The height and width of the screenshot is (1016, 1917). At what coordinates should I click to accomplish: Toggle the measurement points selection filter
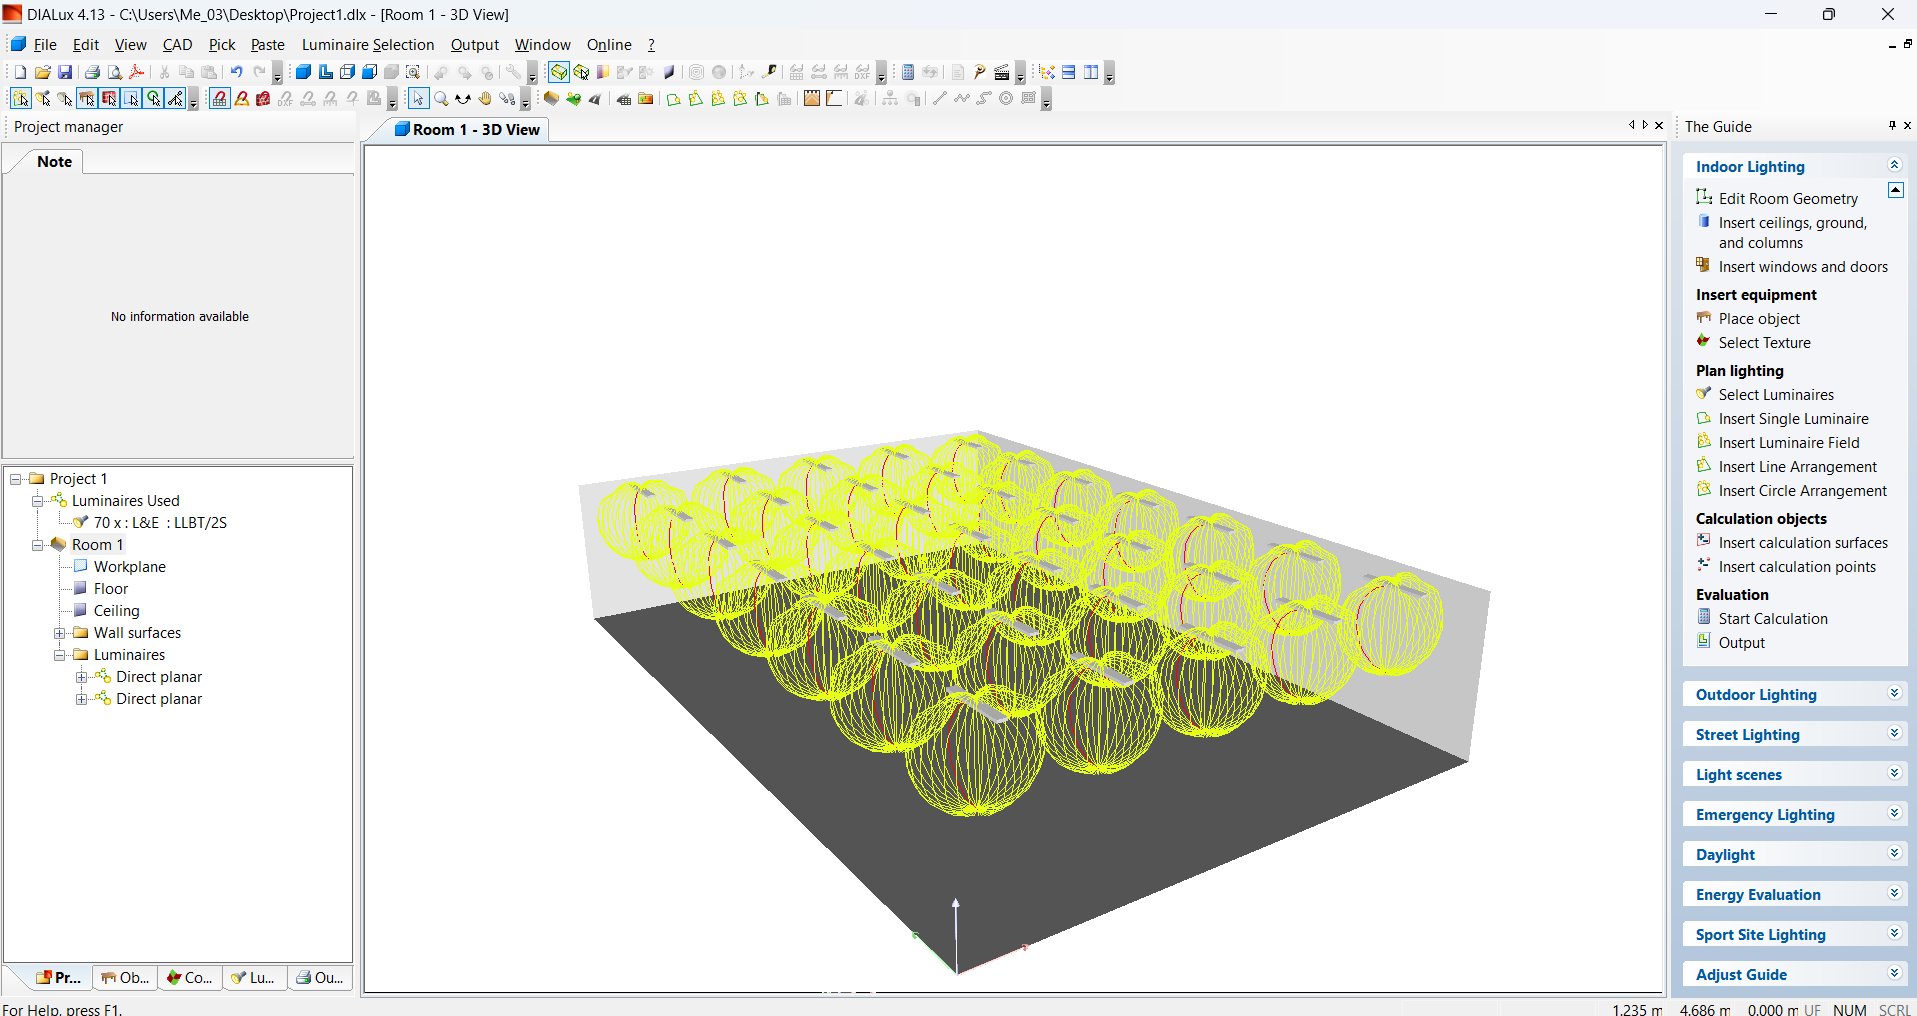coord(175,98)
